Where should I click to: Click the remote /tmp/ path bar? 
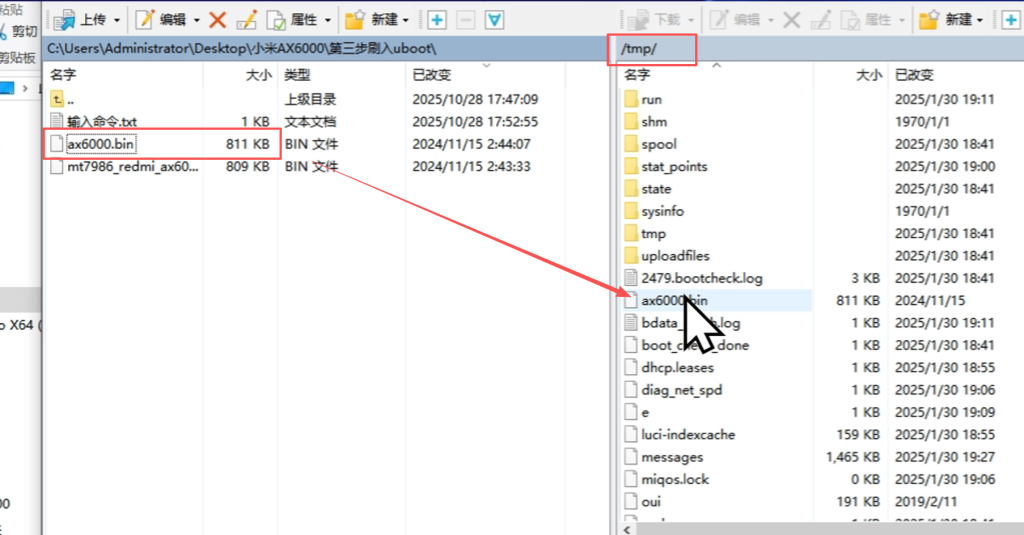[820, 49]
